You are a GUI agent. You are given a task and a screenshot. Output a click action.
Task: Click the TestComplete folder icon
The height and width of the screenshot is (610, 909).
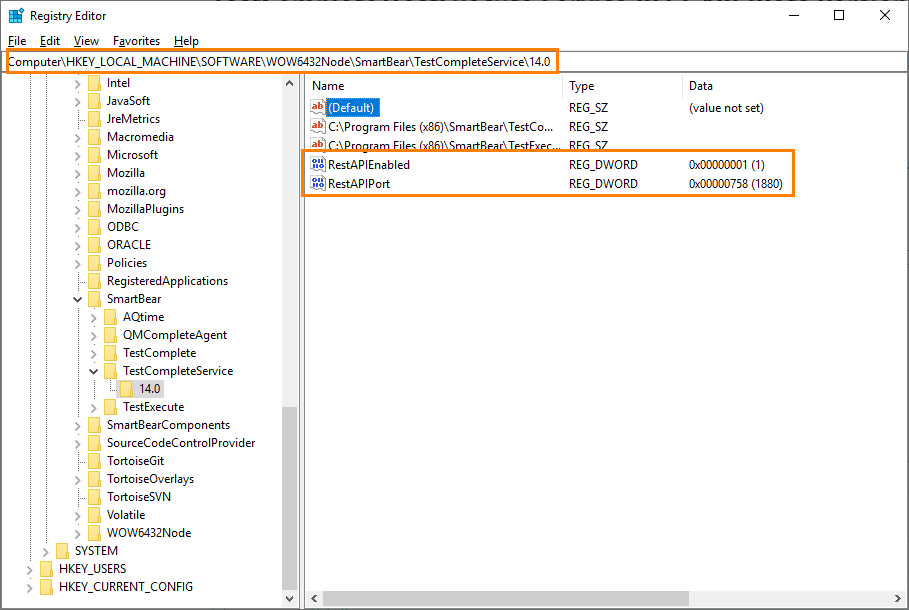110,352
